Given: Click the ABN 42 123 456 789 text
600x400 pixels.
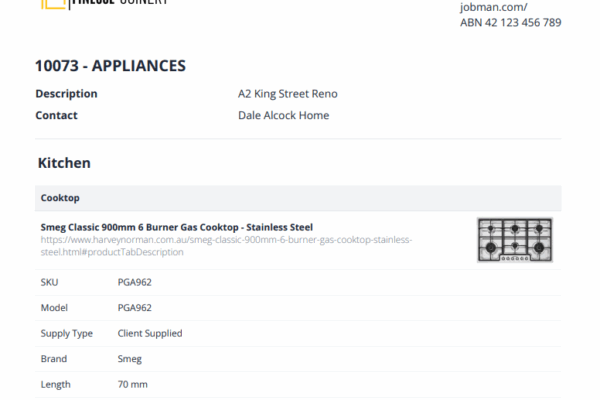Looking at the screenshot, I should 510,23.
